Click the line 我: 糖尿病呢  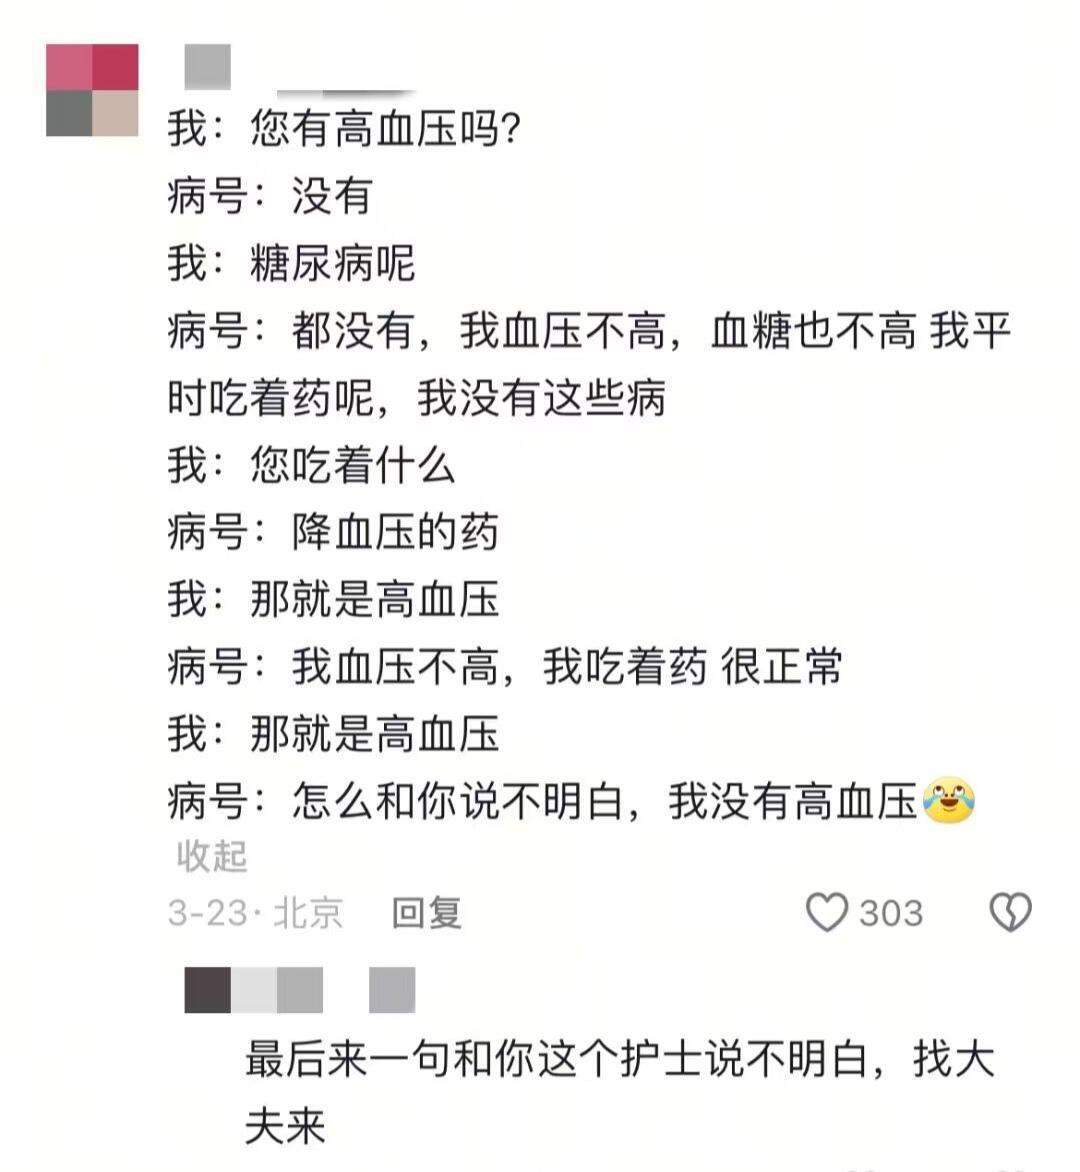[x=291, y=263]
